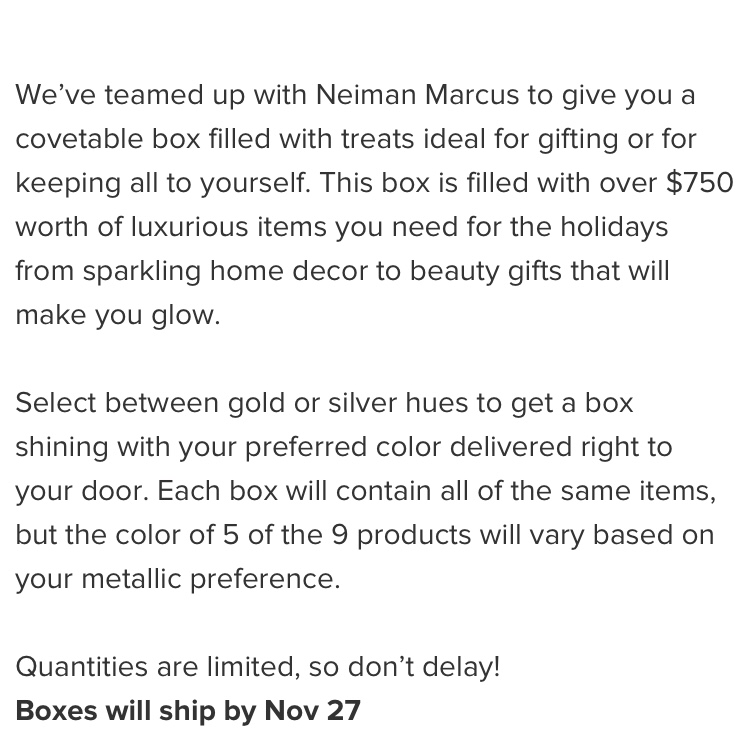
Task: Click the words "We've teamed up"
Action: (x=130, y=94)
